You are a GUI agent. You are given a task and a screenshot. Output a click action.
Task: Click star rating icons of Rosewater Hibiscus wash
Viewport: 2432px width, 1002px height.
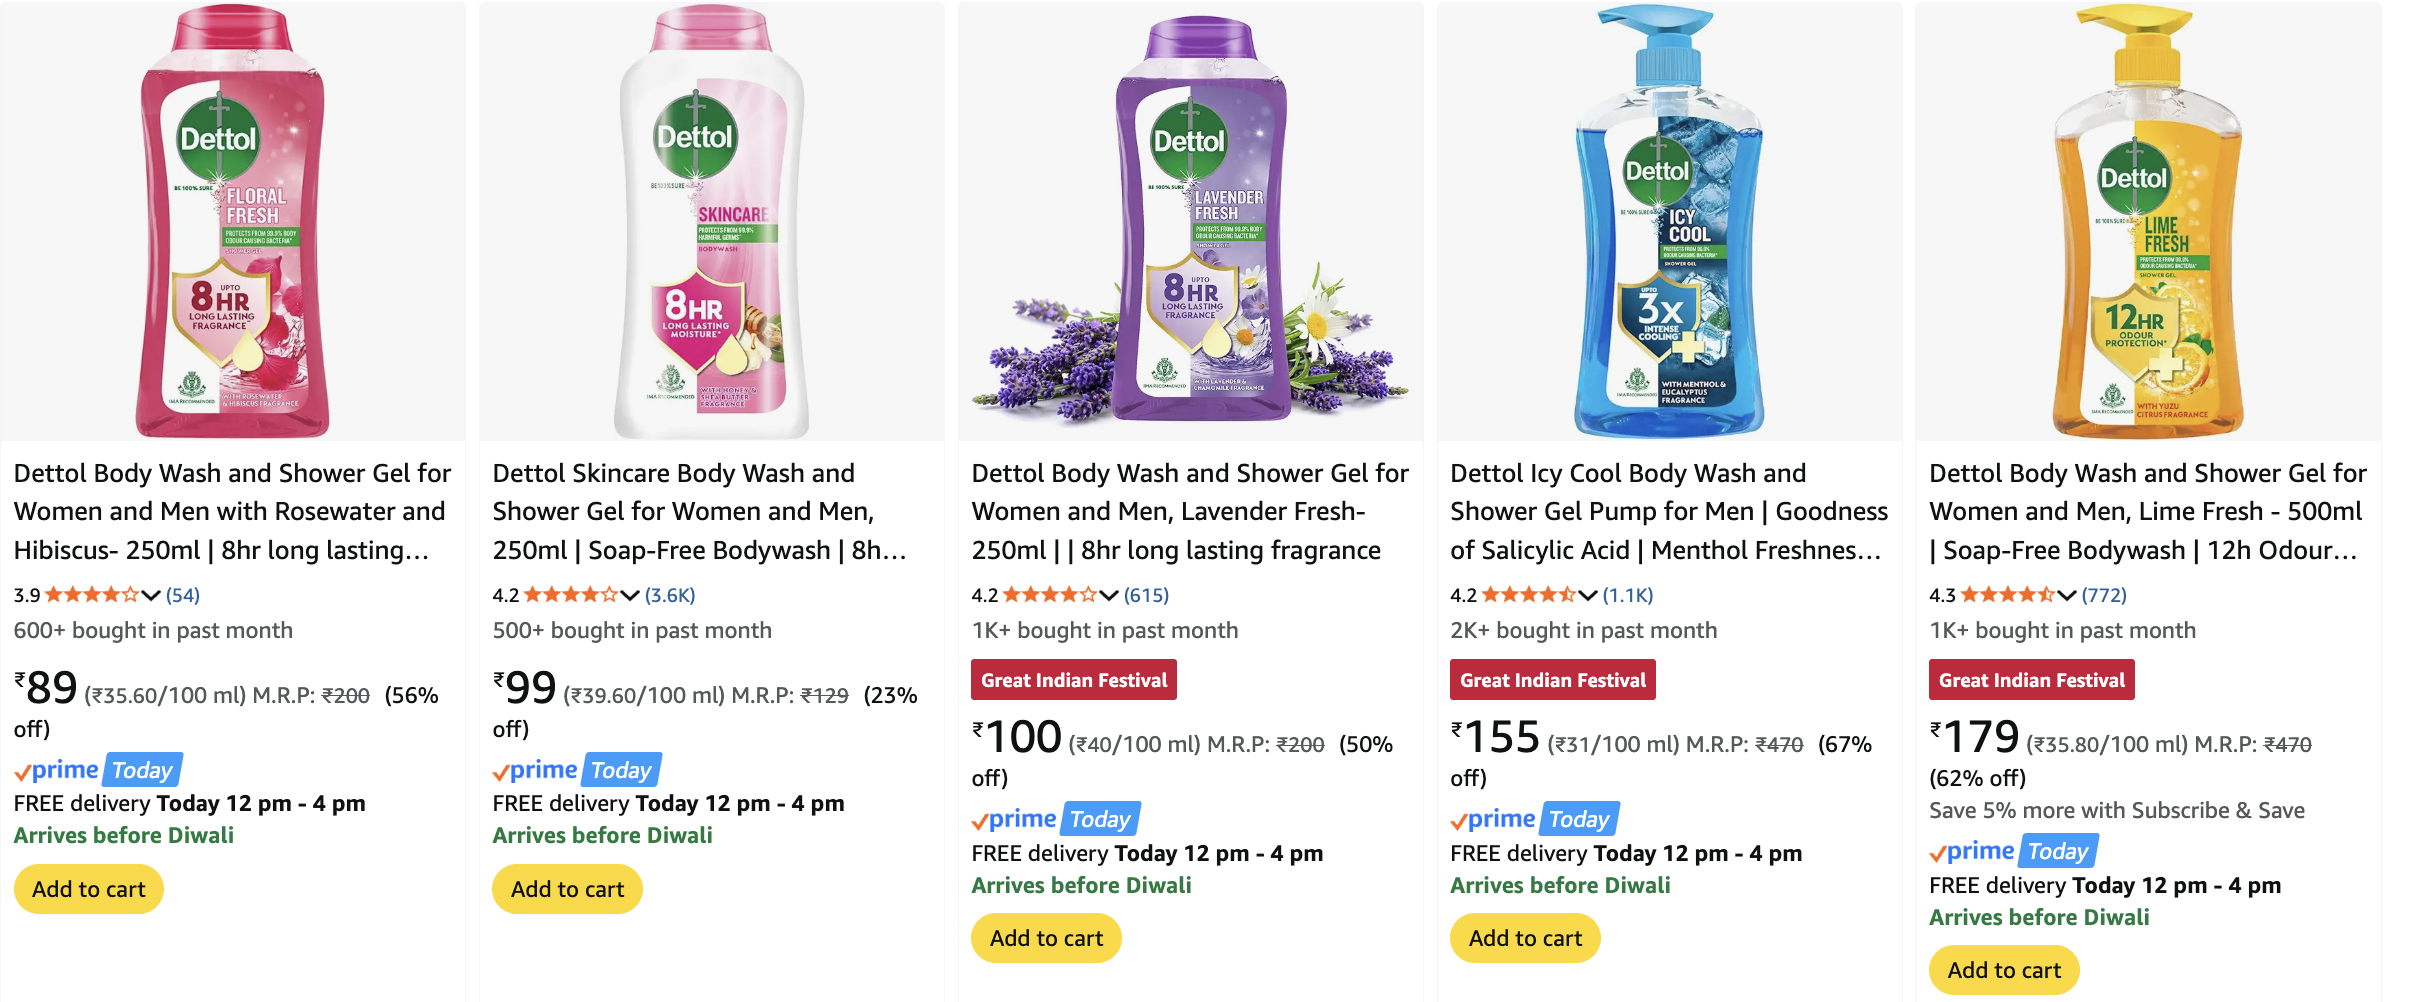(92, 595)
